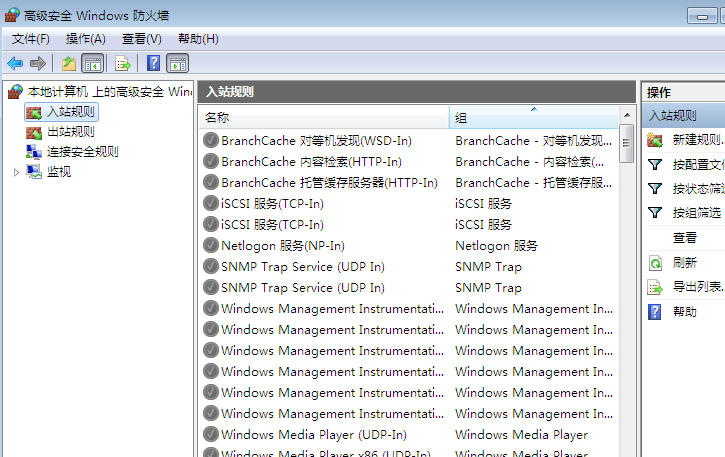Click the 连接安全规则 tree icon
Viewport: 725px width, 457px height.
34,152
